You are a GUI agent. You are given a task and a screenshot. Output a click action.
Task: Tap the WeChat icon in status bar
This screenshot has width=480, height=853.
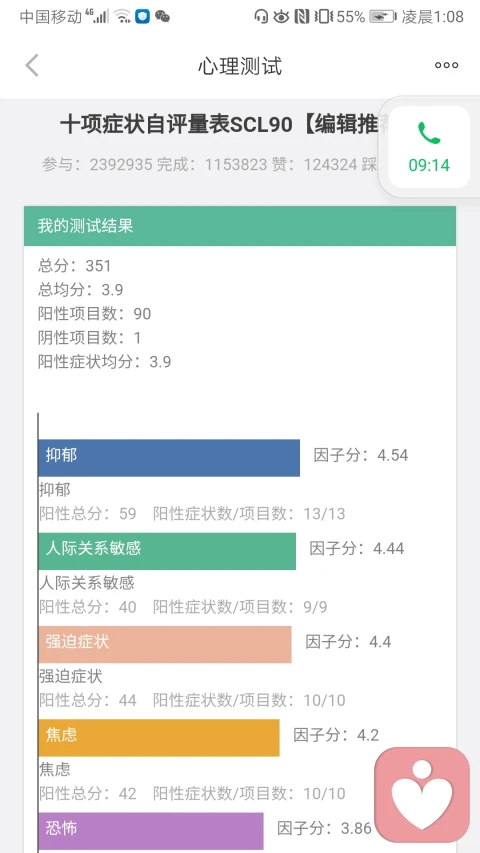[x=162, y=17]
